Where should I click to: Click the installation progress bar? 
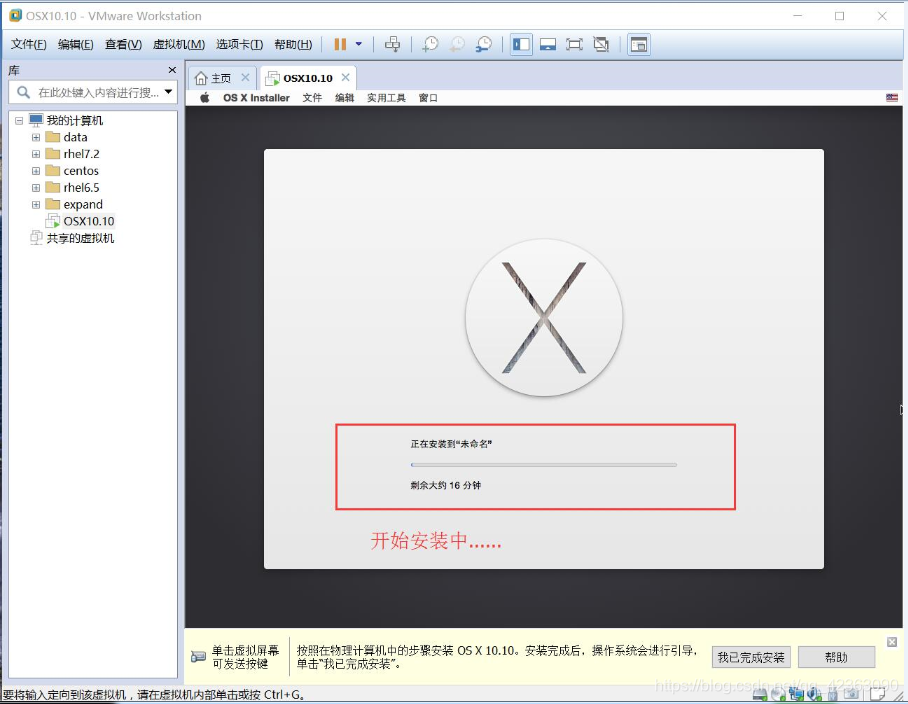click(544, 464)
